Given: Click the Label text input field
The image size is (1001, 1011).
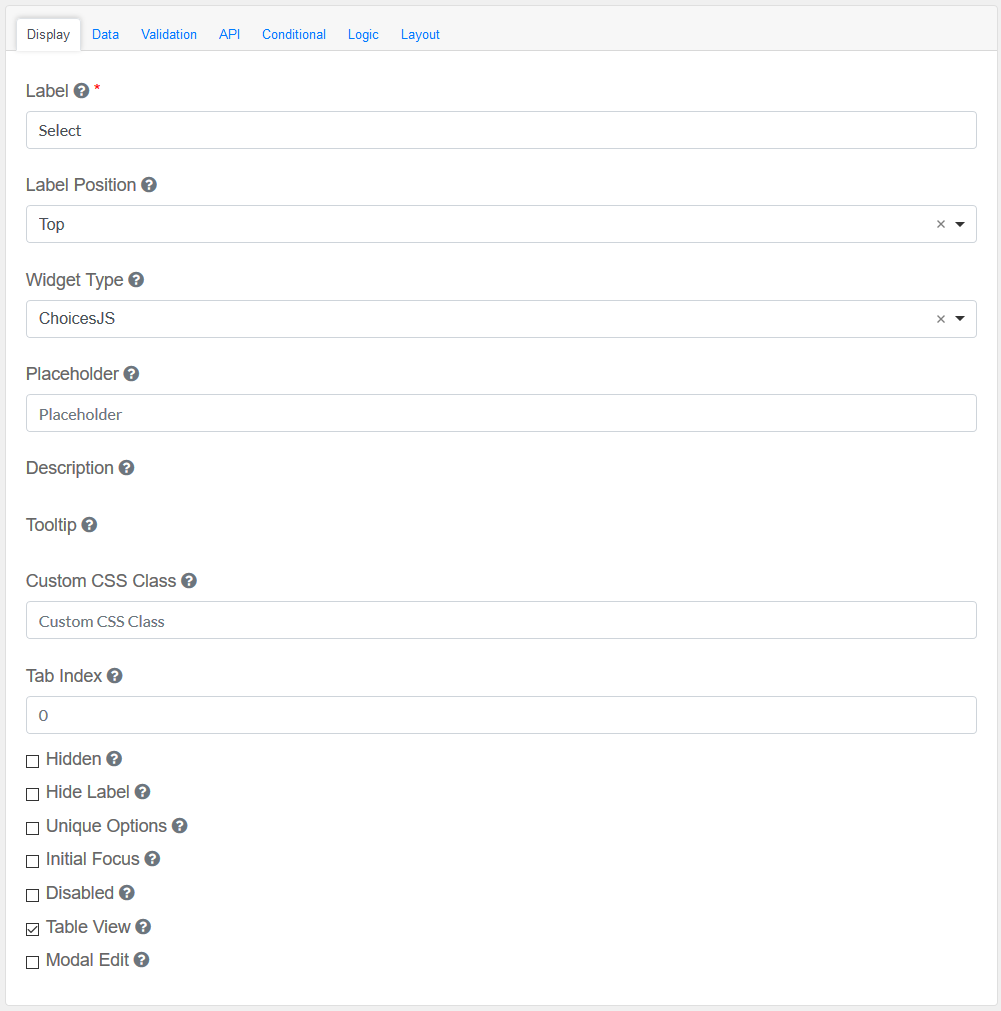Looking at the screenshot, I should tap(500, 130).
